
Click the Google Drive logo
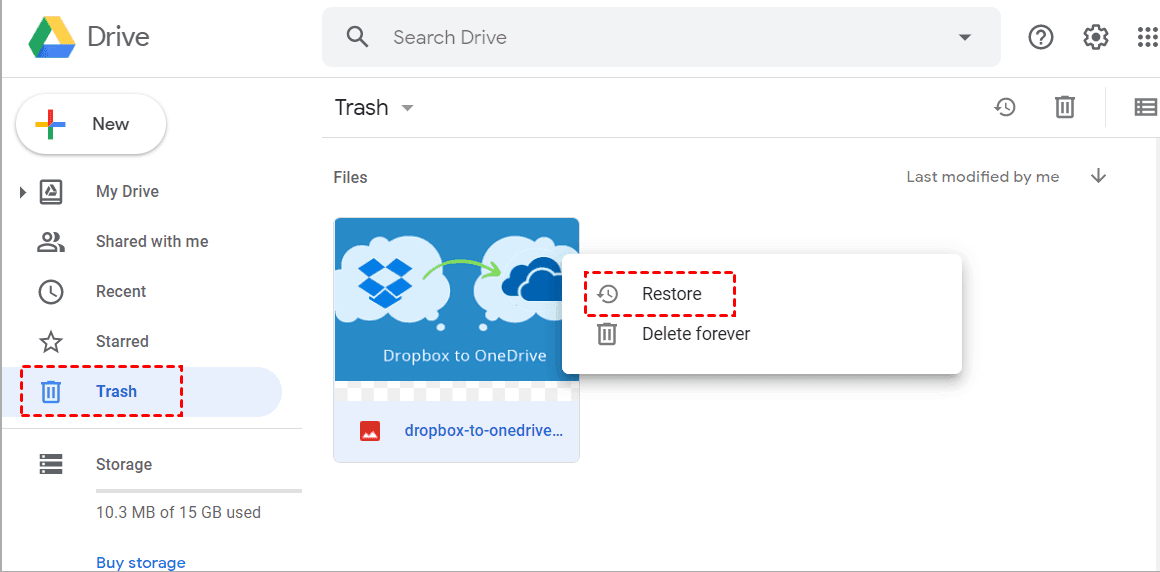pos(52,37)
